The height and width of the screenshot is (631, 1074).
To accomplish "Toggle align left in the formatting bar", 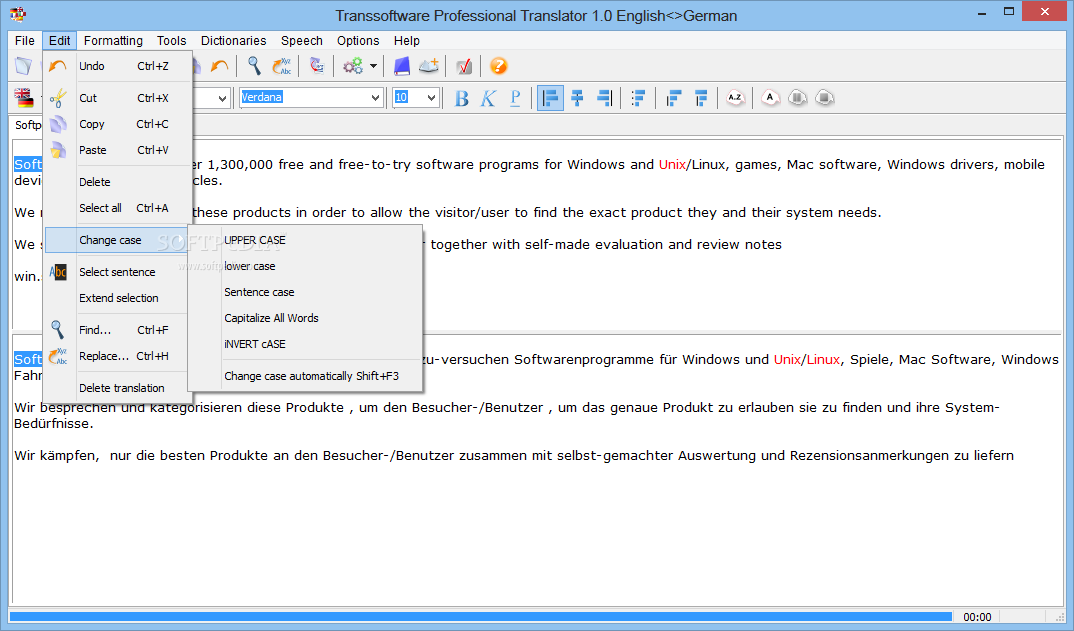I will pyautogui.click(x=550, y=98).
